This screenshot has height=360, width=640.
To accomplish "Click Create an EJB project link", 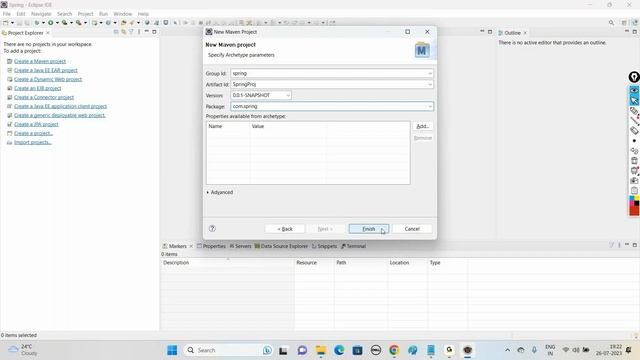I will [x=38, y=88].
